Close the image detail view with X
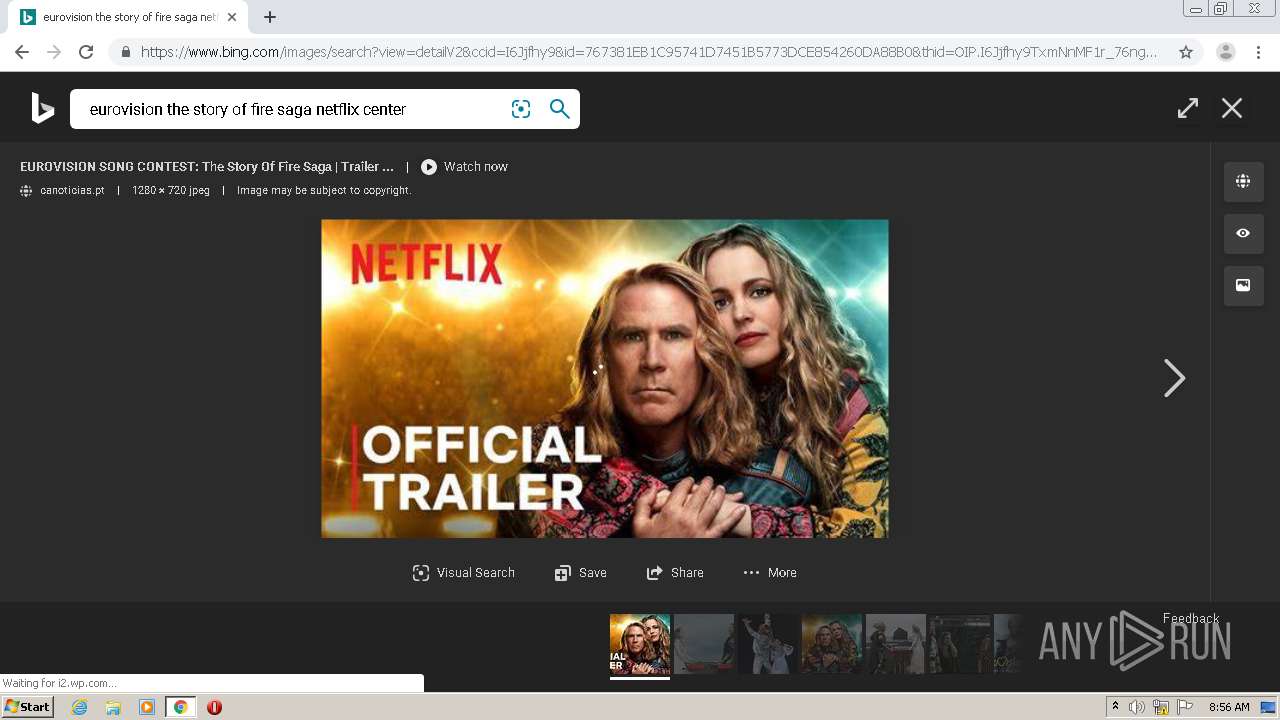Screen dimensions: 1280x720 tap(1232, 108)
